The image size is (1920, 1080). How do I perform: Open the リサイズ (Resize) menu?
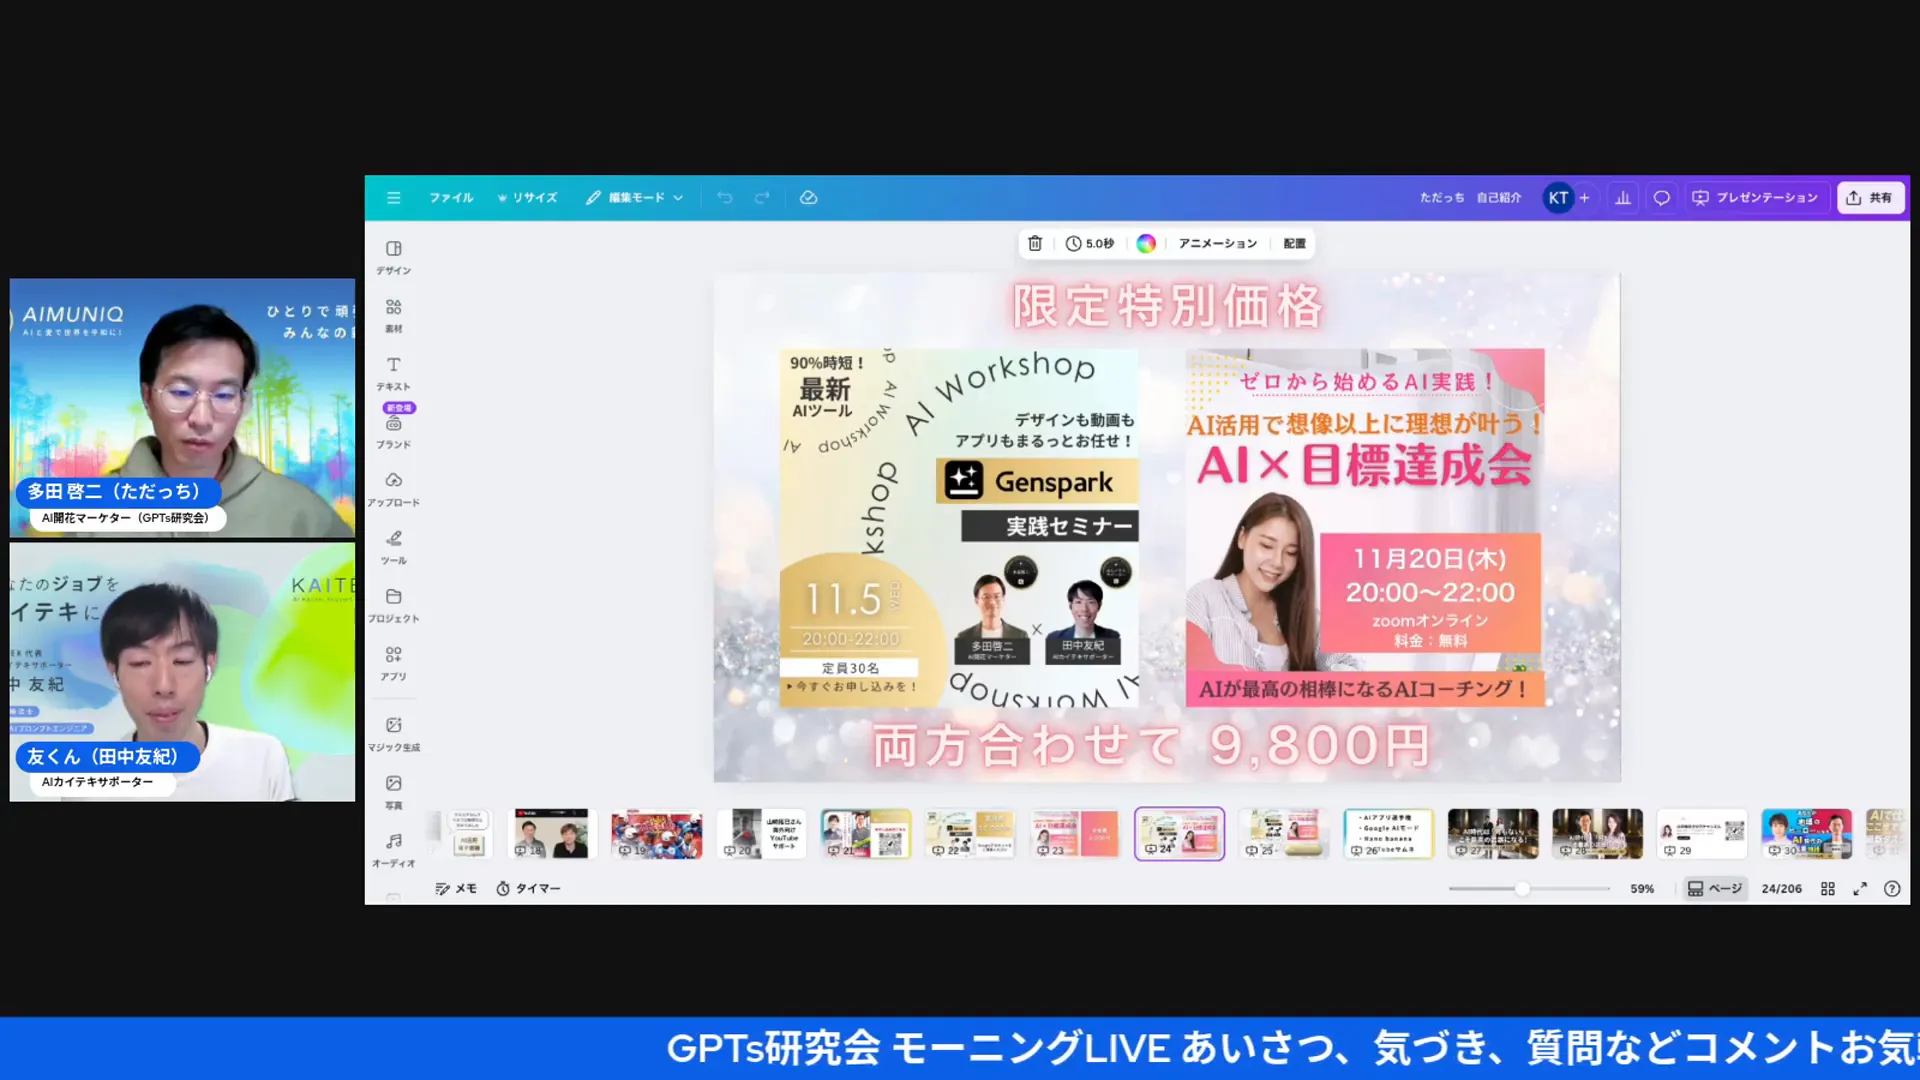point(527,197)
